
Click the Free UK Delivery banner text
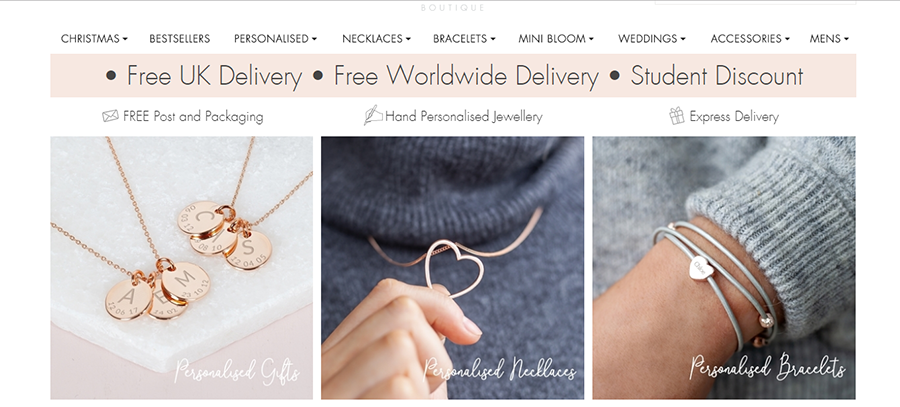pyautogui.click(x=214, y=76)
